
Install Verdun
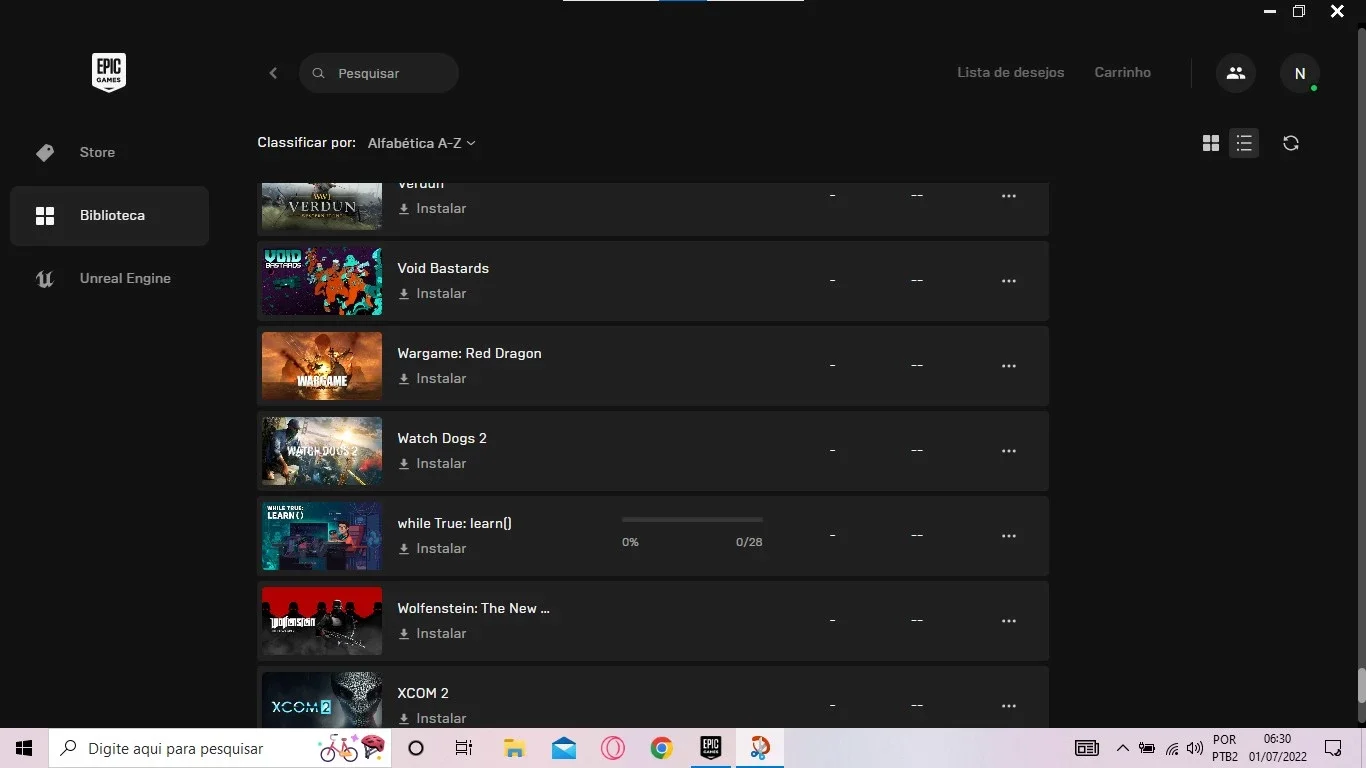432,209
